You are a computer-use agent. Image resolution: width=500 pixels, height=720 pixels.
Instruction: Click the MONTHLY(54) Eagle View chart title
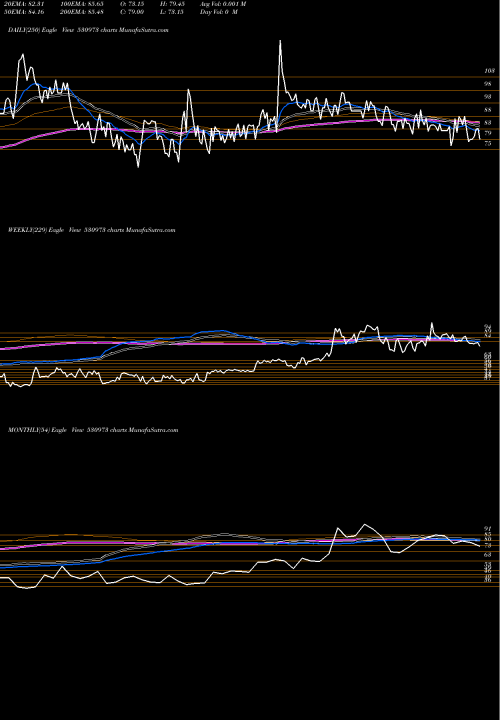(93, 430)
